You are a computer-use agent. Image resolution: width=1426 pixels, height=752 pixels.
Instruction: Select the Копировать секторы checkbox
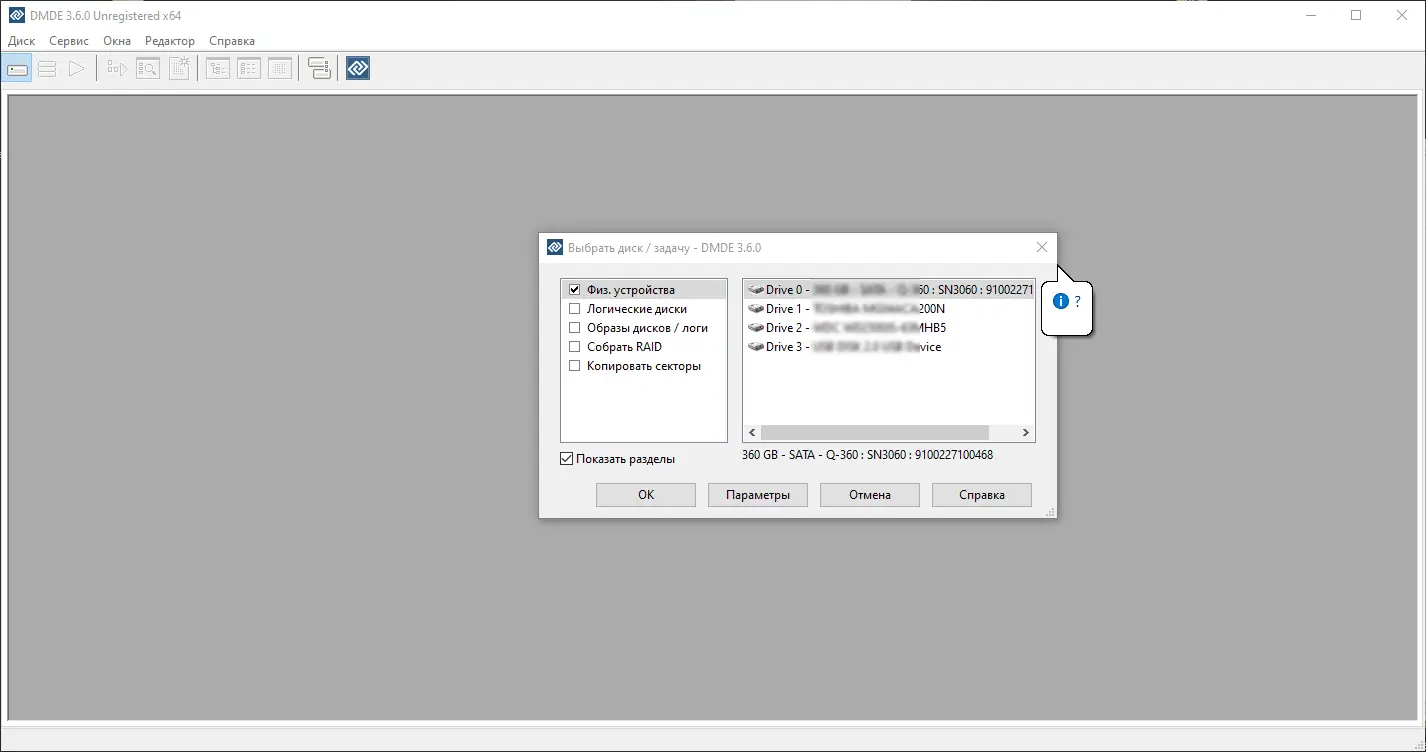tap(575, 366)
